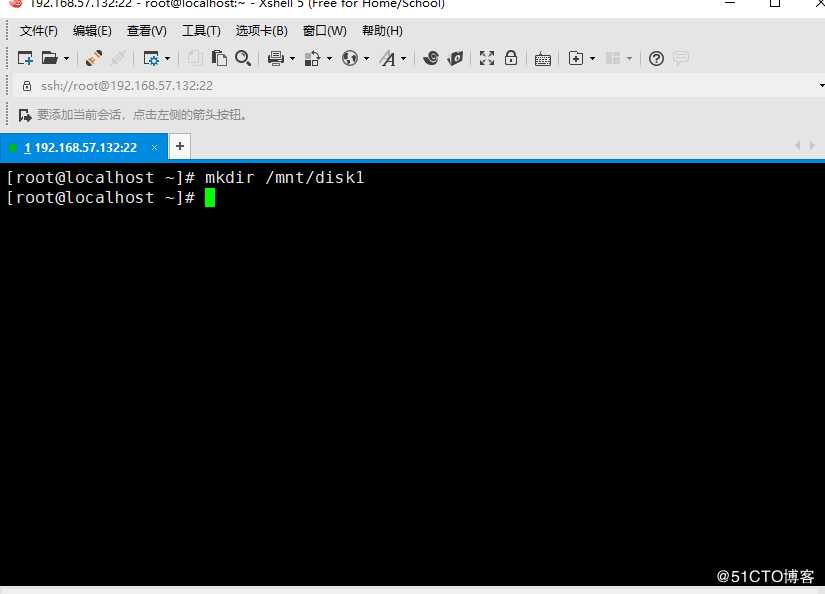This screenshot has height=594, width=825.
Task: Click the grayed Disconnect icon
Action: [x=118, y=58]
